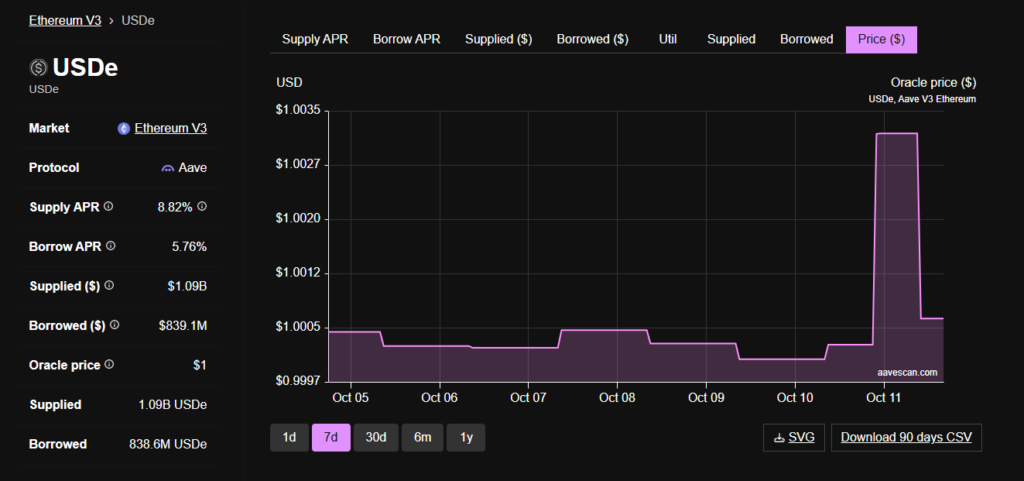Click the info icon next to Supply APR label
The height and width of the screenshot is (481, 1024).
108,207
